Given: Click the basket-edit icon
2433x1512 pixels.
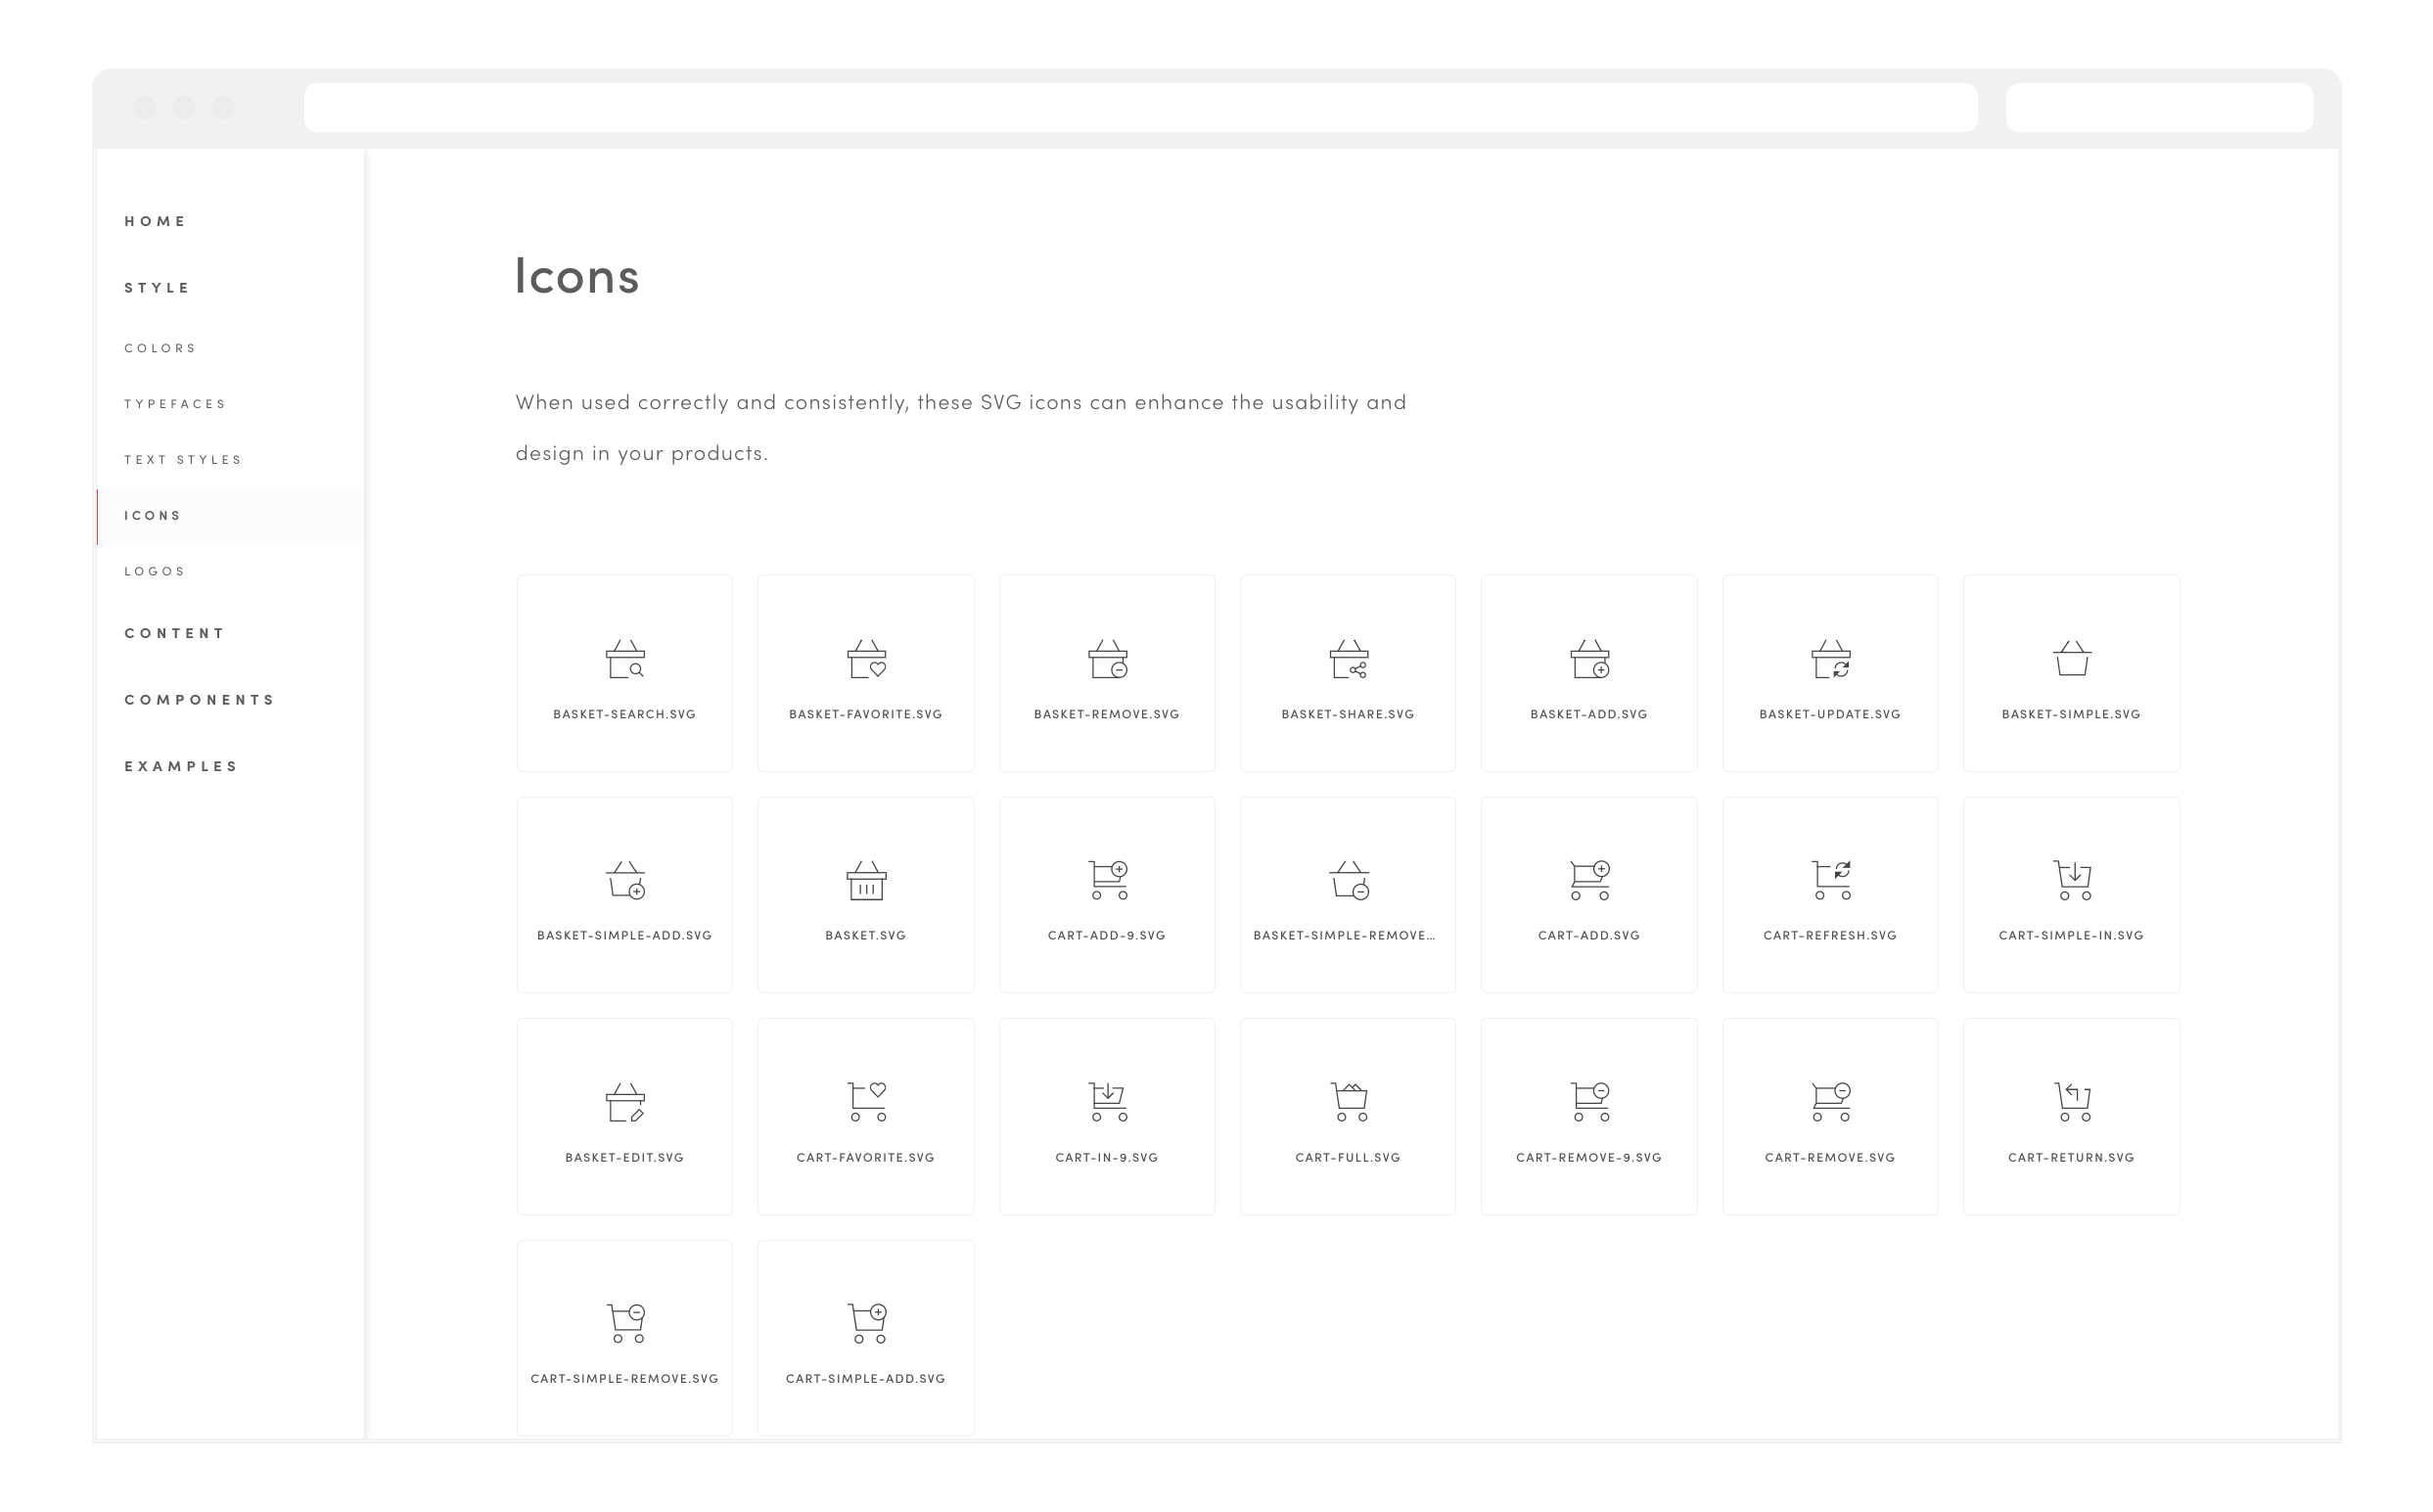Looking at the screenshot, I should pos(625,1102).
